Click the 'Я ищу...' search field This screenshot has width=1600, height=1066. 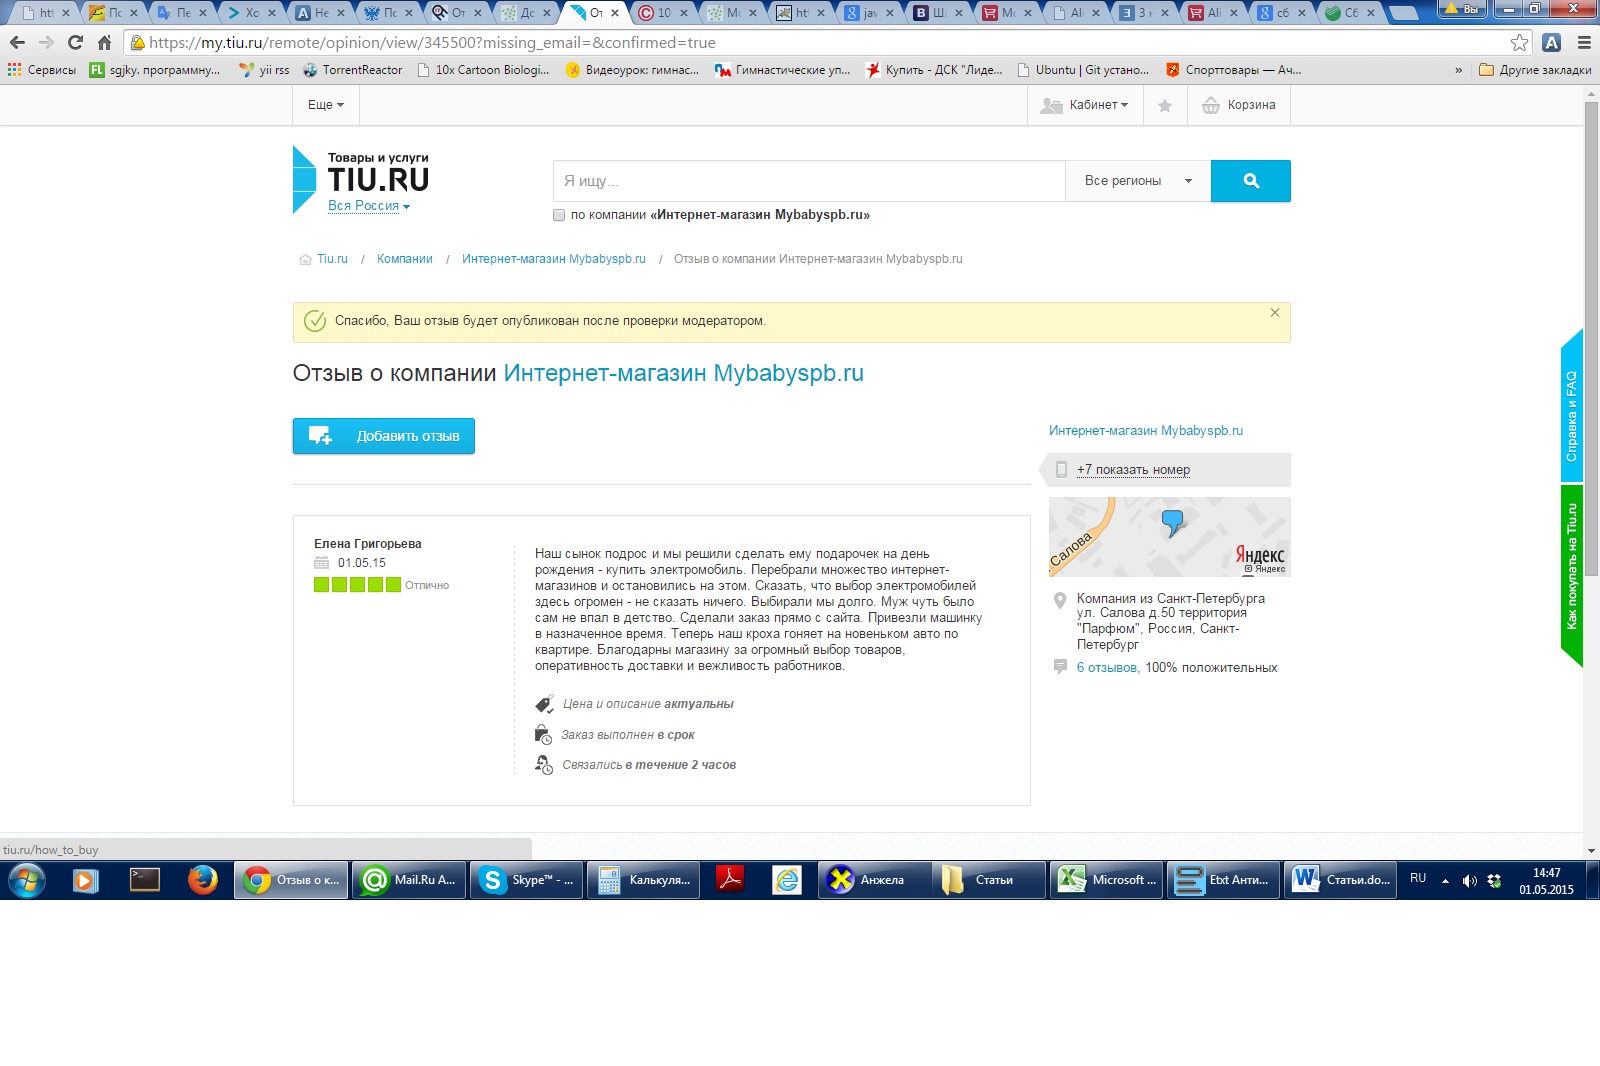point(809,181)
